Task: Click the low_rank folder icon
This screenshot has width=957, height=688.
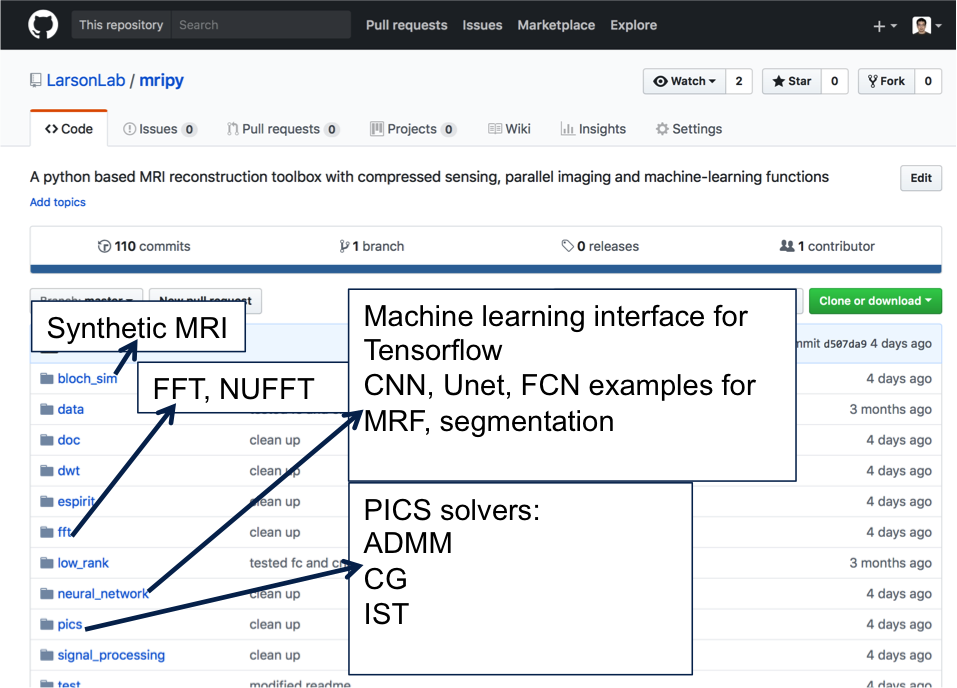Action: tap(46, 563)
